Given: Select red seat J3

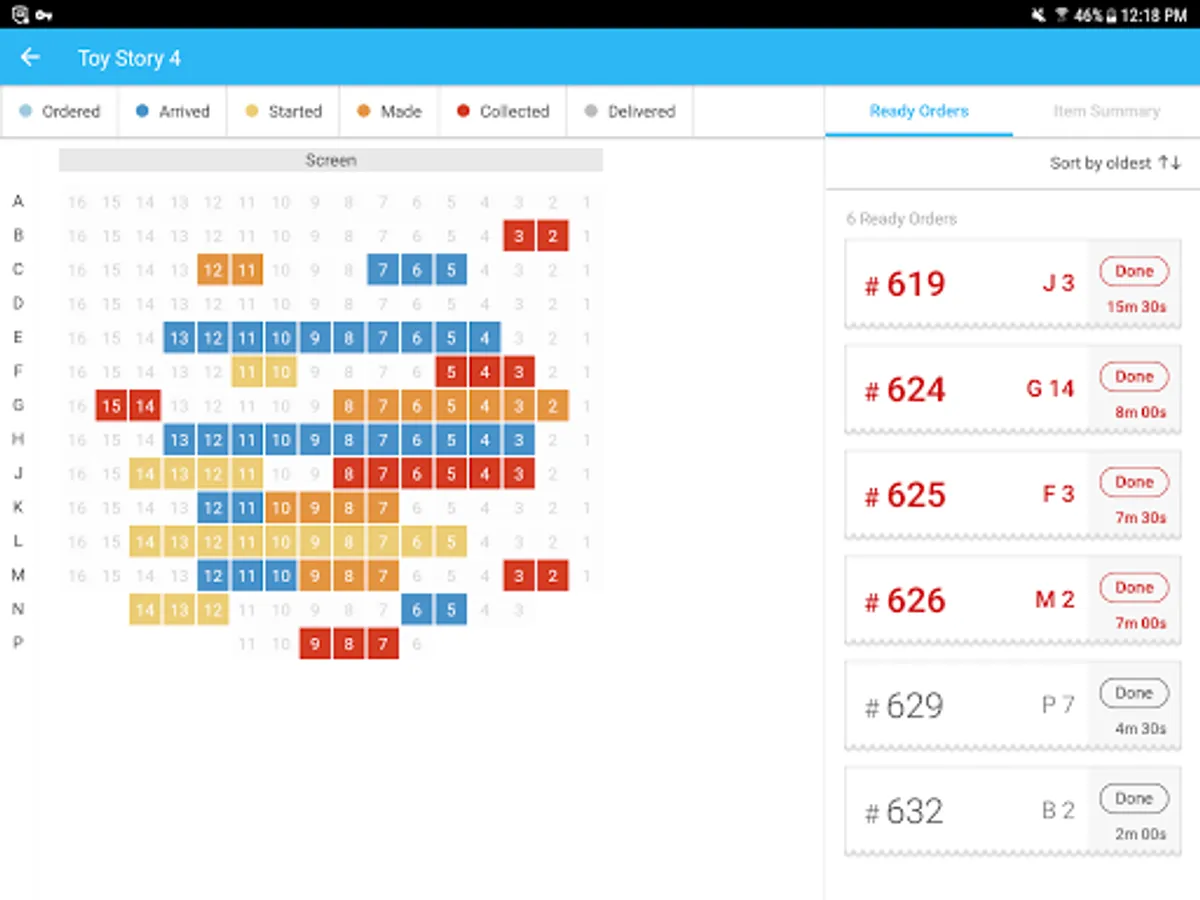Looking at the screenshot, I should pyautogui.click(x=518, y=474).
